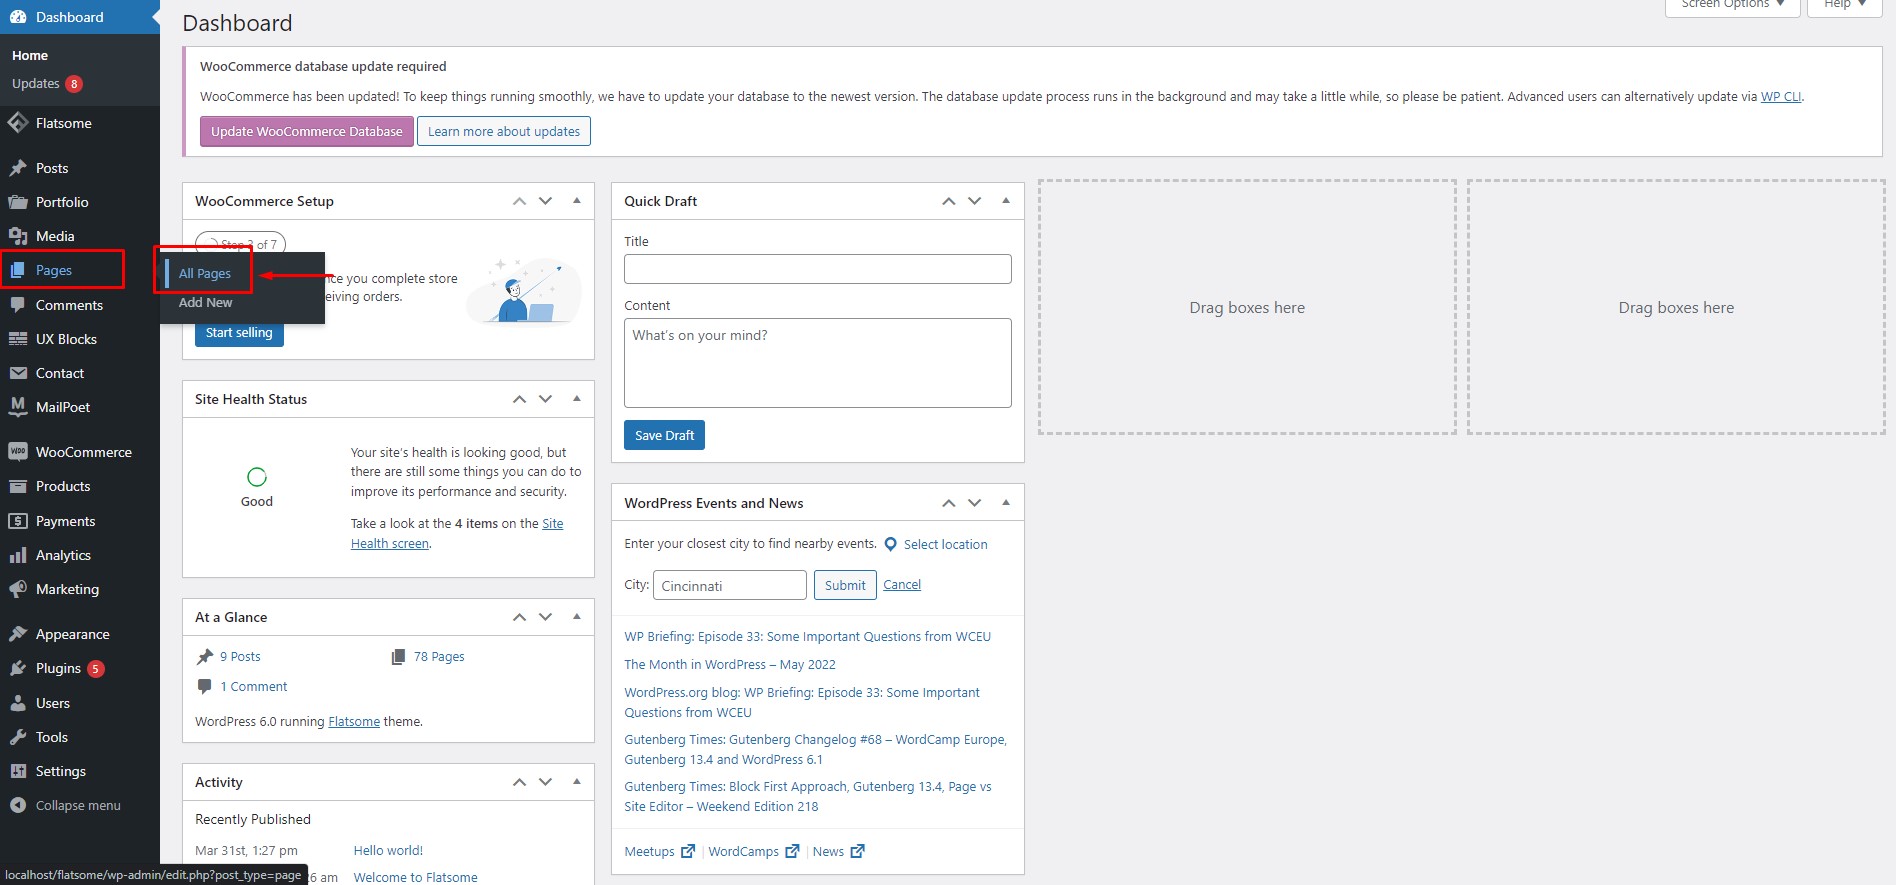The width and height of the screenshot is (1896, 885).
Task: Cancel the city location change
Action: click(x=902, y=585)
